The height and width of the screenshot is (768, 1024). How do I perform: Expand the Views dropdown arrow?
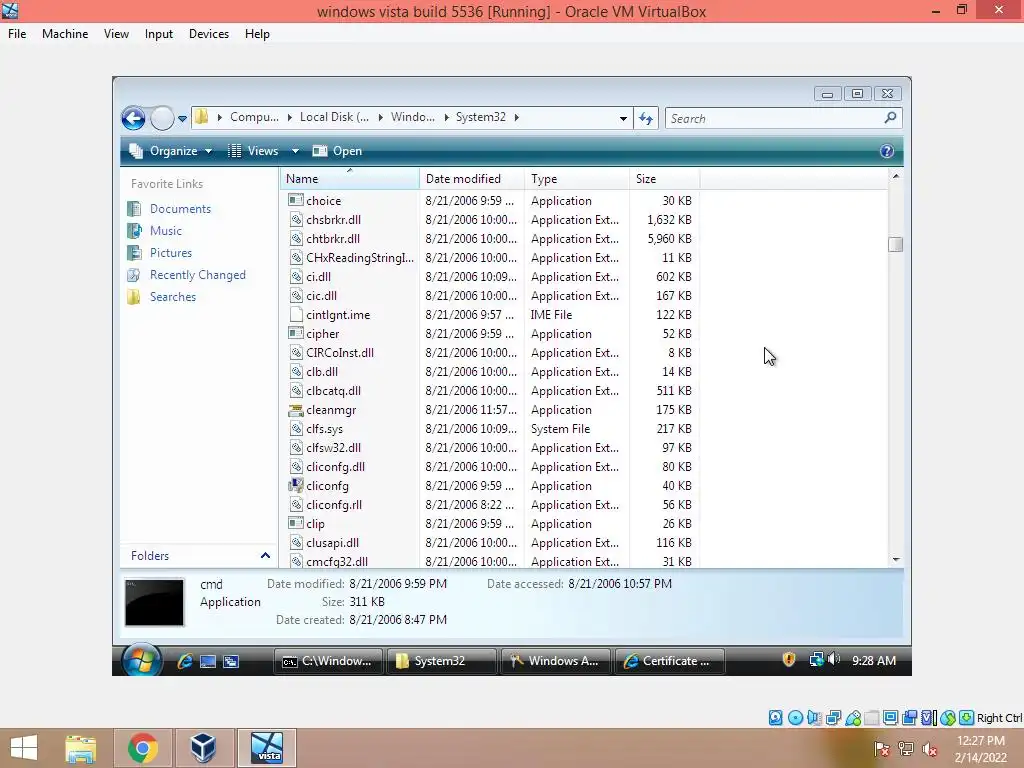(x=295, y=151)
